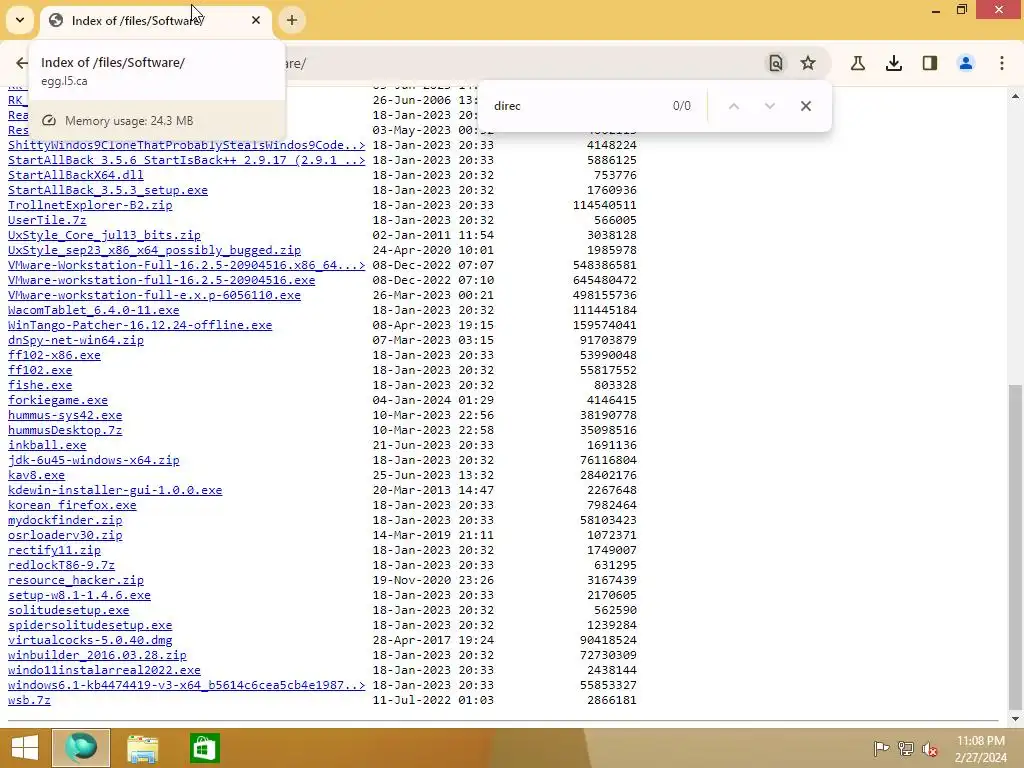Open the Windows Store taskbar icon

(204, 748)
